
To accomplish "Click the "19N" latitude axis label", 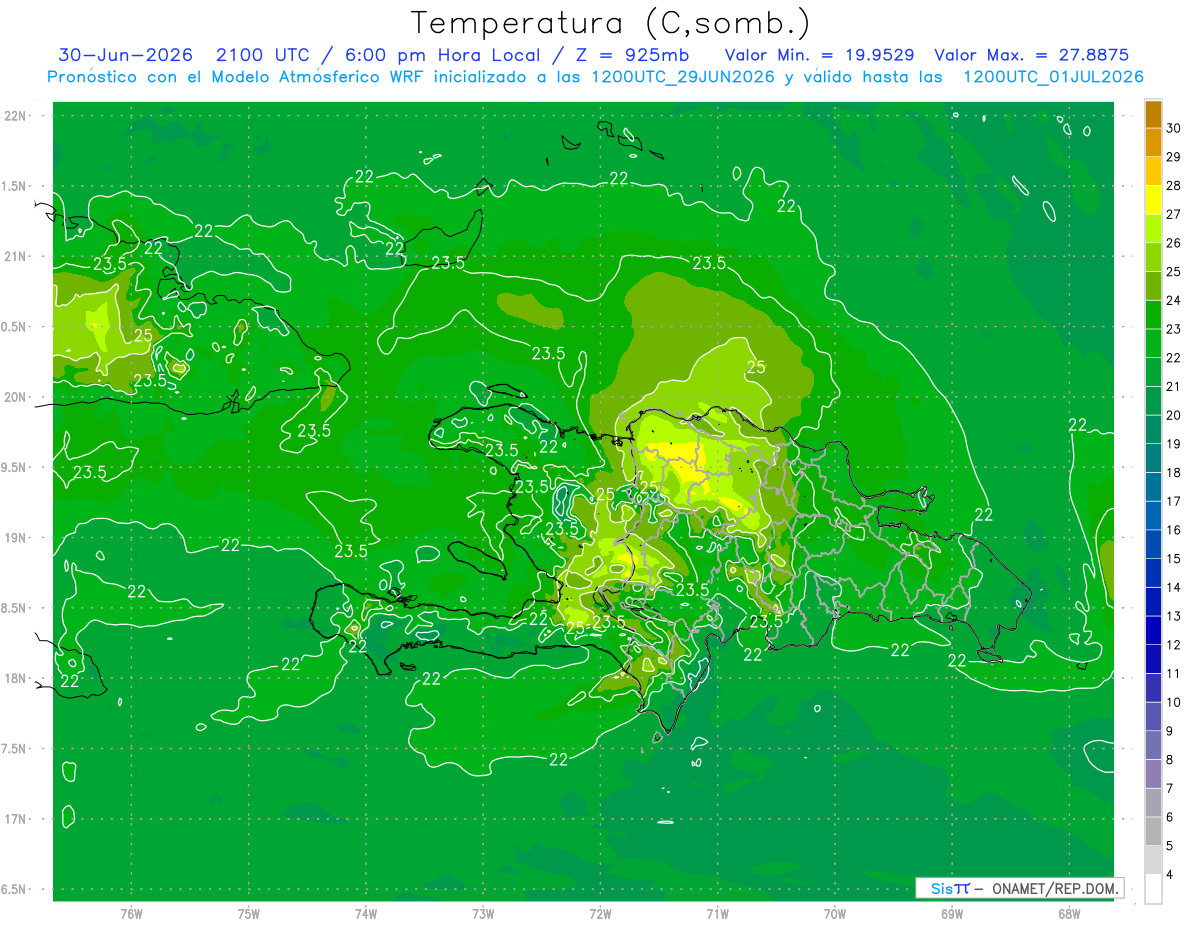I will click(x=15, y=537).
